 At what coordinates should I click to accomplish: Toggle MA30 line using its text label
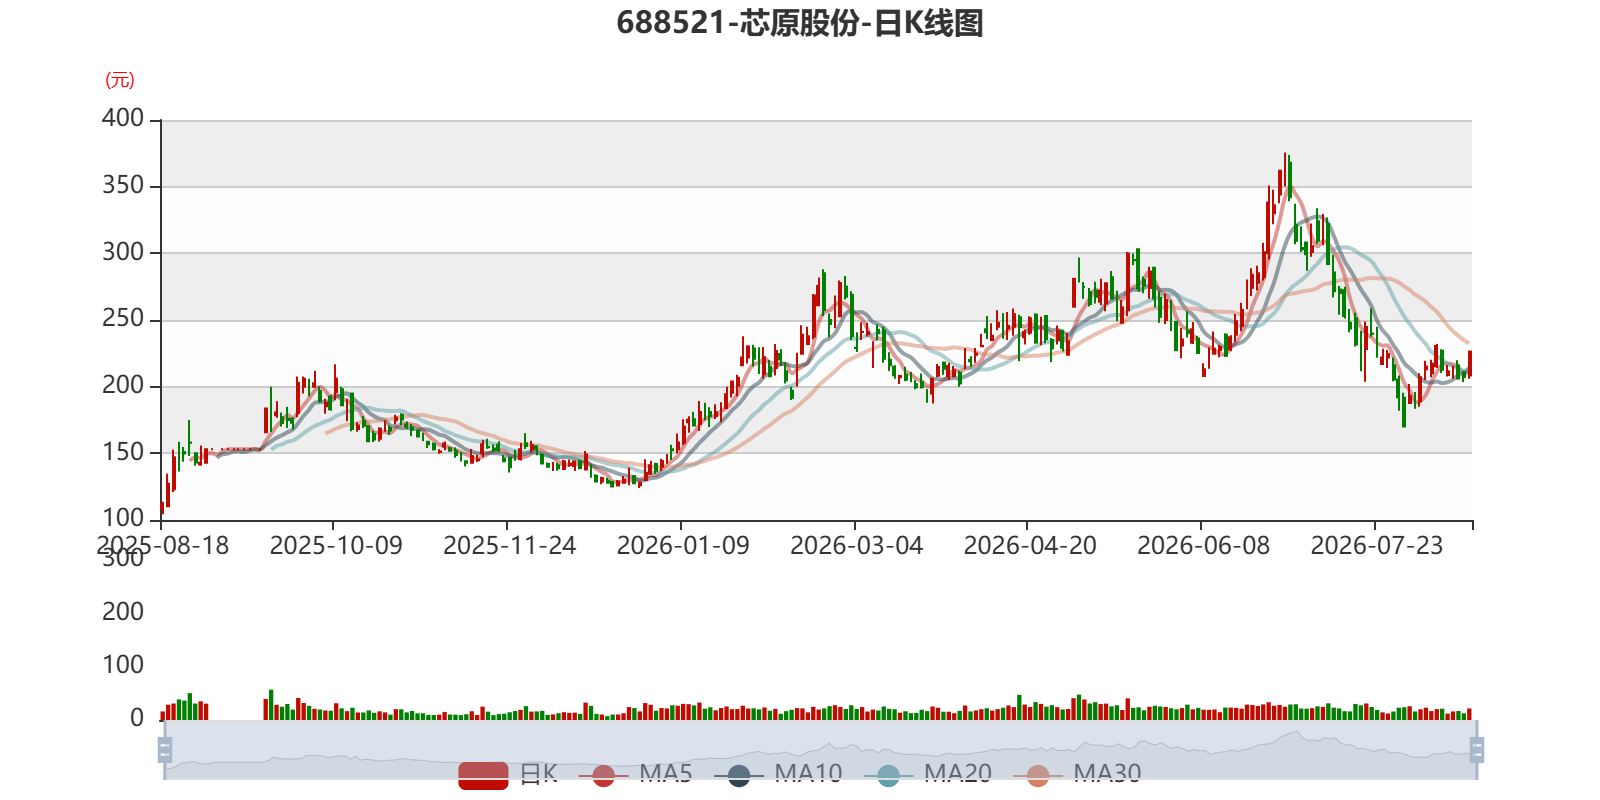click(x=1107, y=773)
